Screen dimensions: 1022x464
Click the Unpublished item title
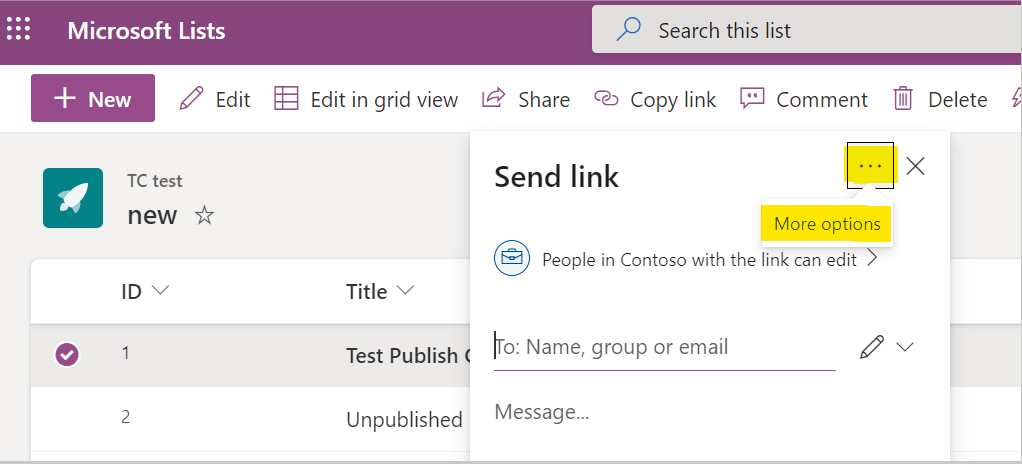click(404, 420)
